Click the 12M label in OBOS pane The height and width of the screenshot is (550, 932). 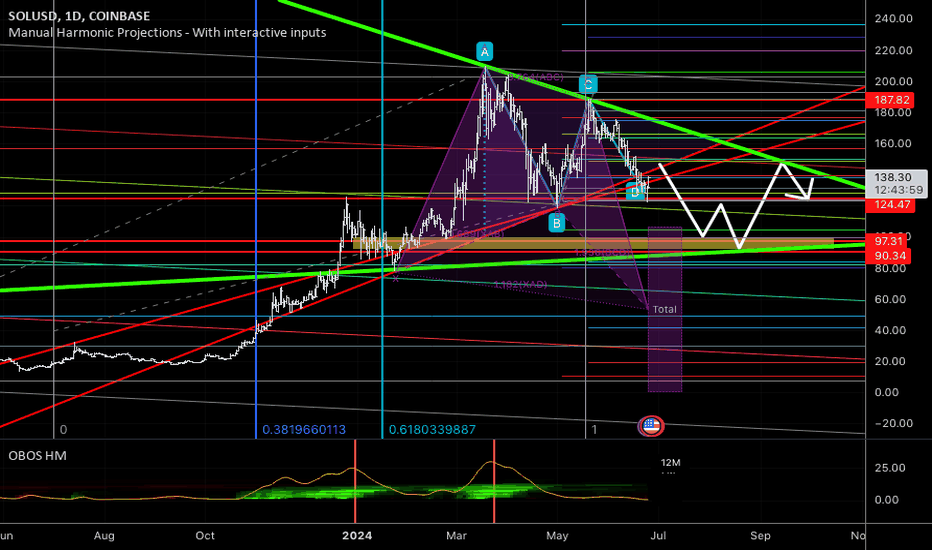[670, 463]
